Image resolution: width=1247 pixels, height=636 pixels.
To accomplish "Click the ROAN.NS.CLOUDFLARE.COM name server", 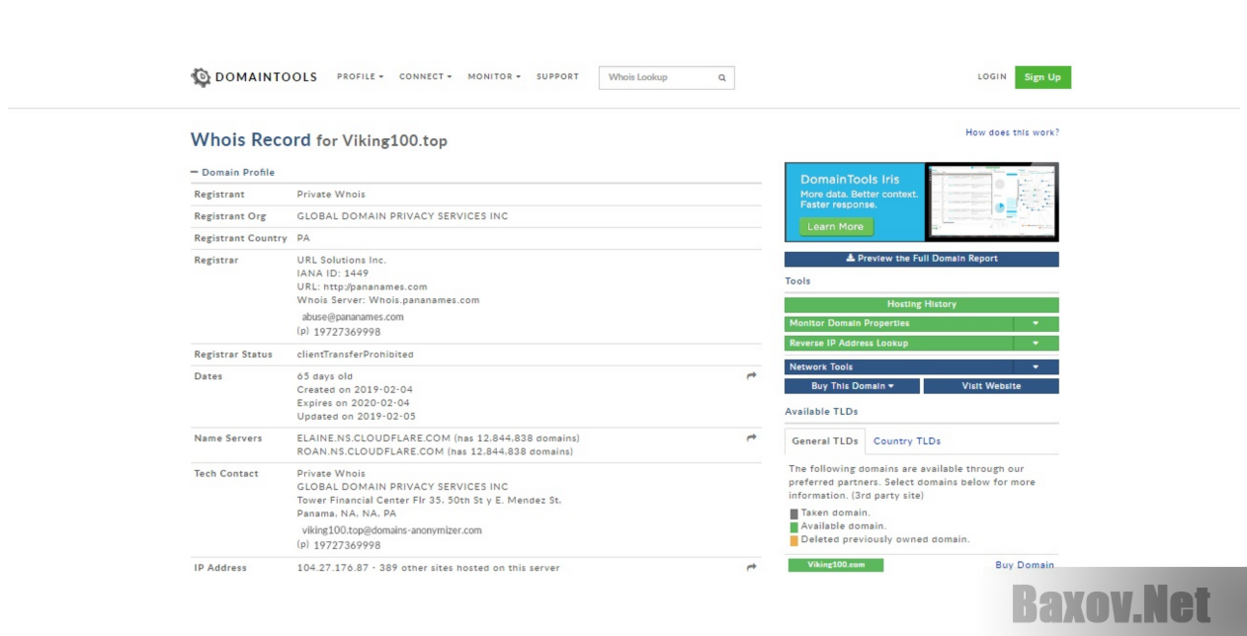I will 371,451.
